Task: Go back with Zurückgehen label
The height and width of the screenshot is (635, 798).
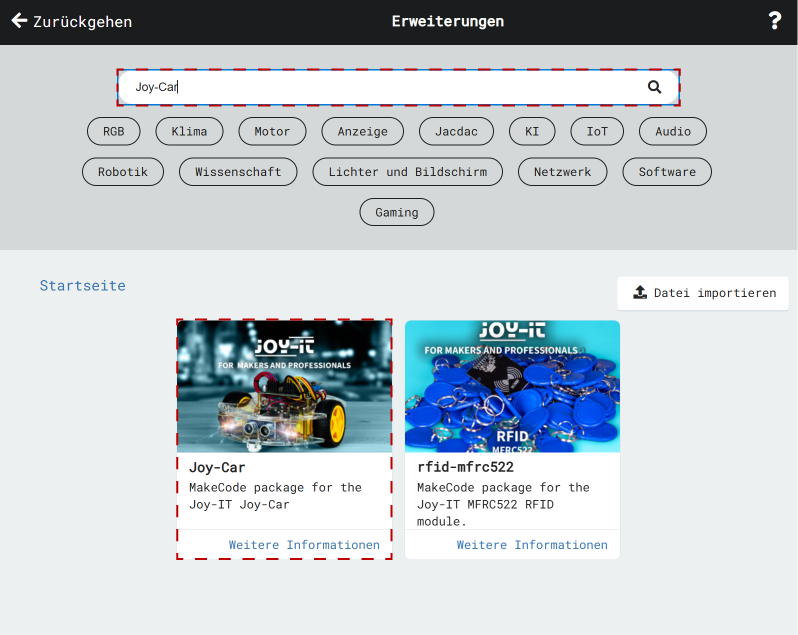Action: [x=82, y=22]
